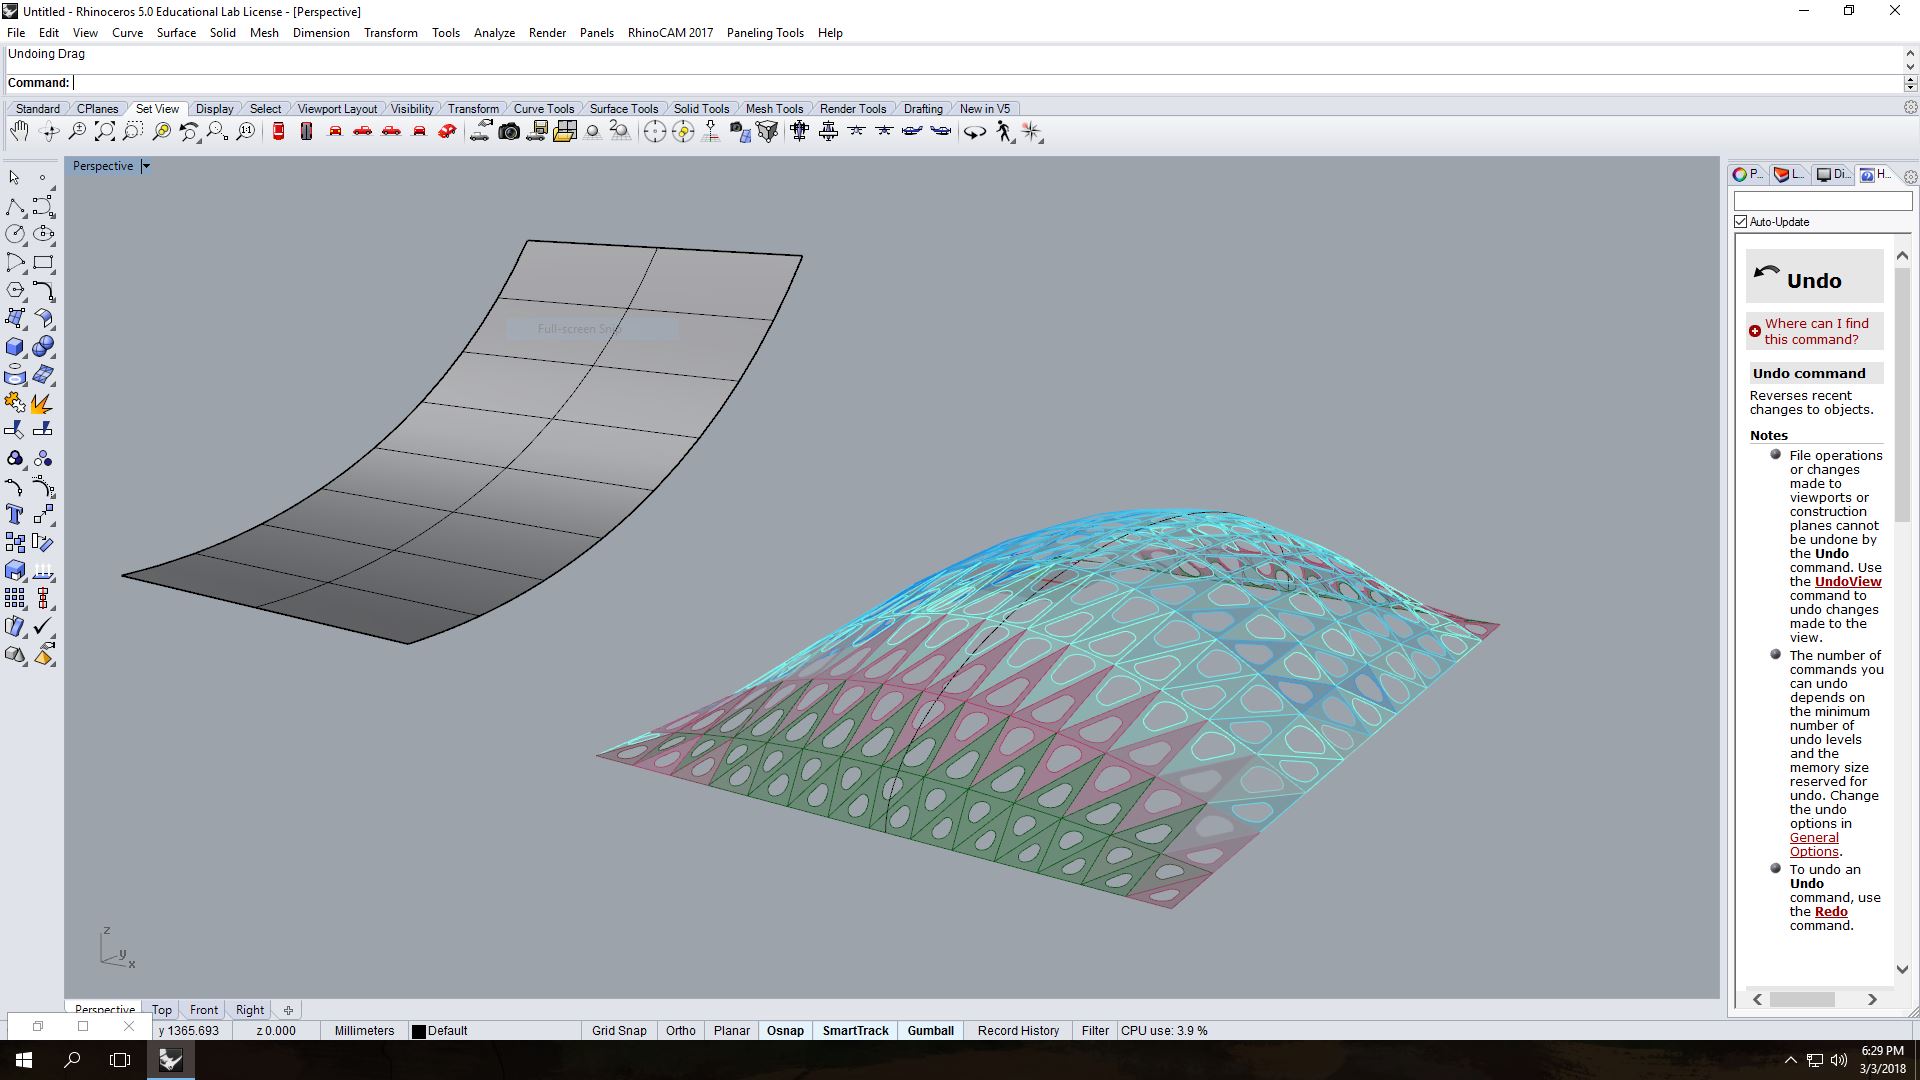Viewport: 1920px width, 1080px height.
Task: Click the Explode tool icon
Action: click(x=42, y=403)
